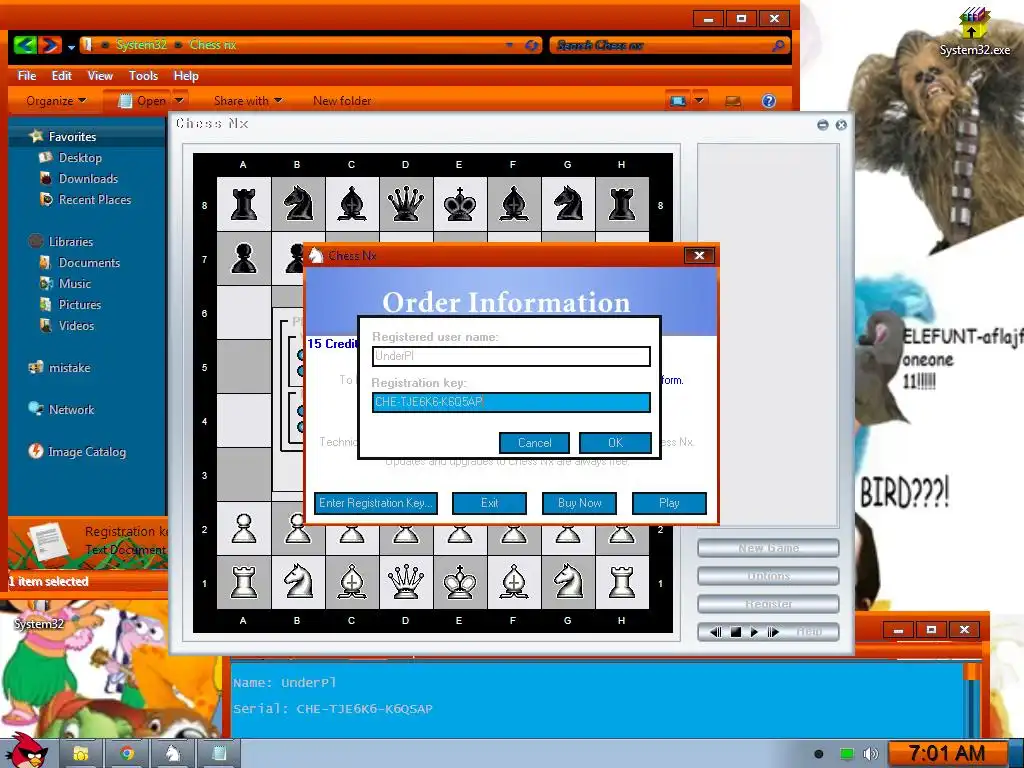The height and width of the screenshot is (768, 1024).
Task: Click the Options button in Chess Nx
Action: coord(768,576)
